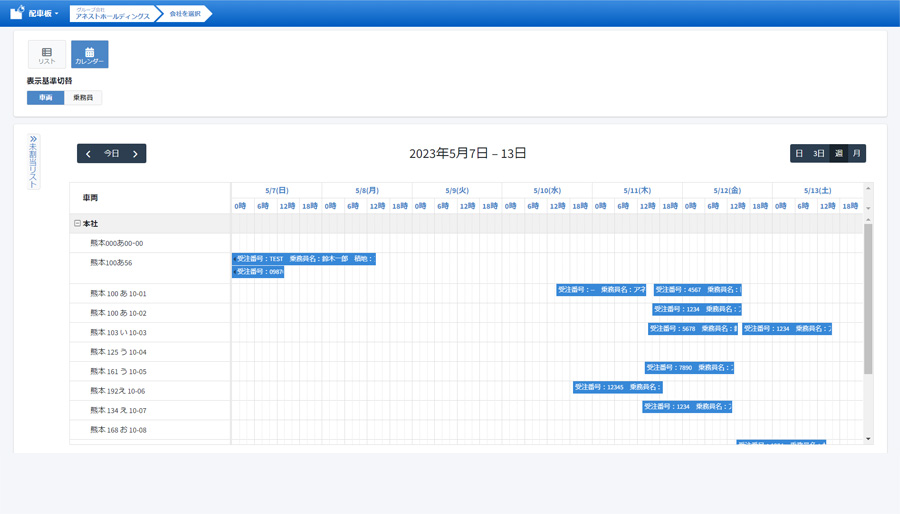Switch calendar to 月 month view
This screenshot has height=514, width=900.
click(x=856, y=154)
